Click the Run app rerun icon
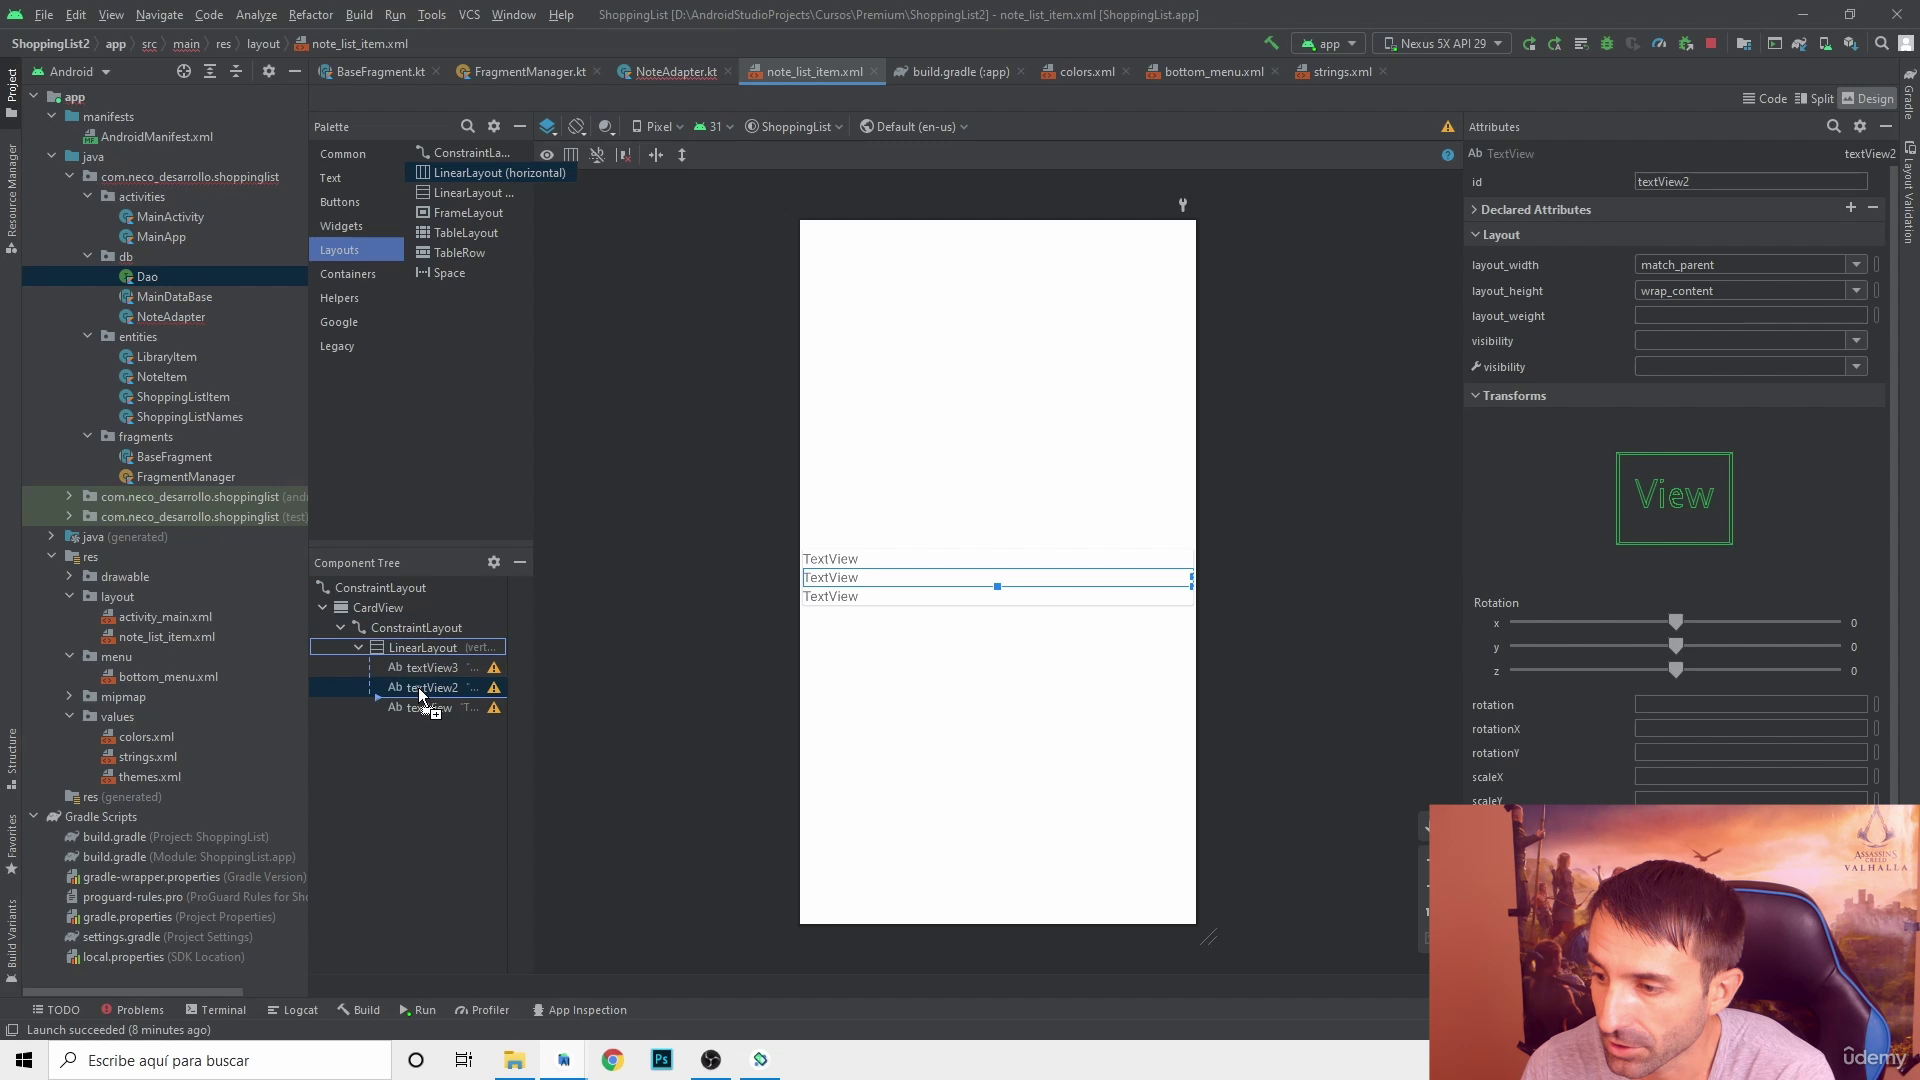The image size is (1920, 1080). 1529,43
